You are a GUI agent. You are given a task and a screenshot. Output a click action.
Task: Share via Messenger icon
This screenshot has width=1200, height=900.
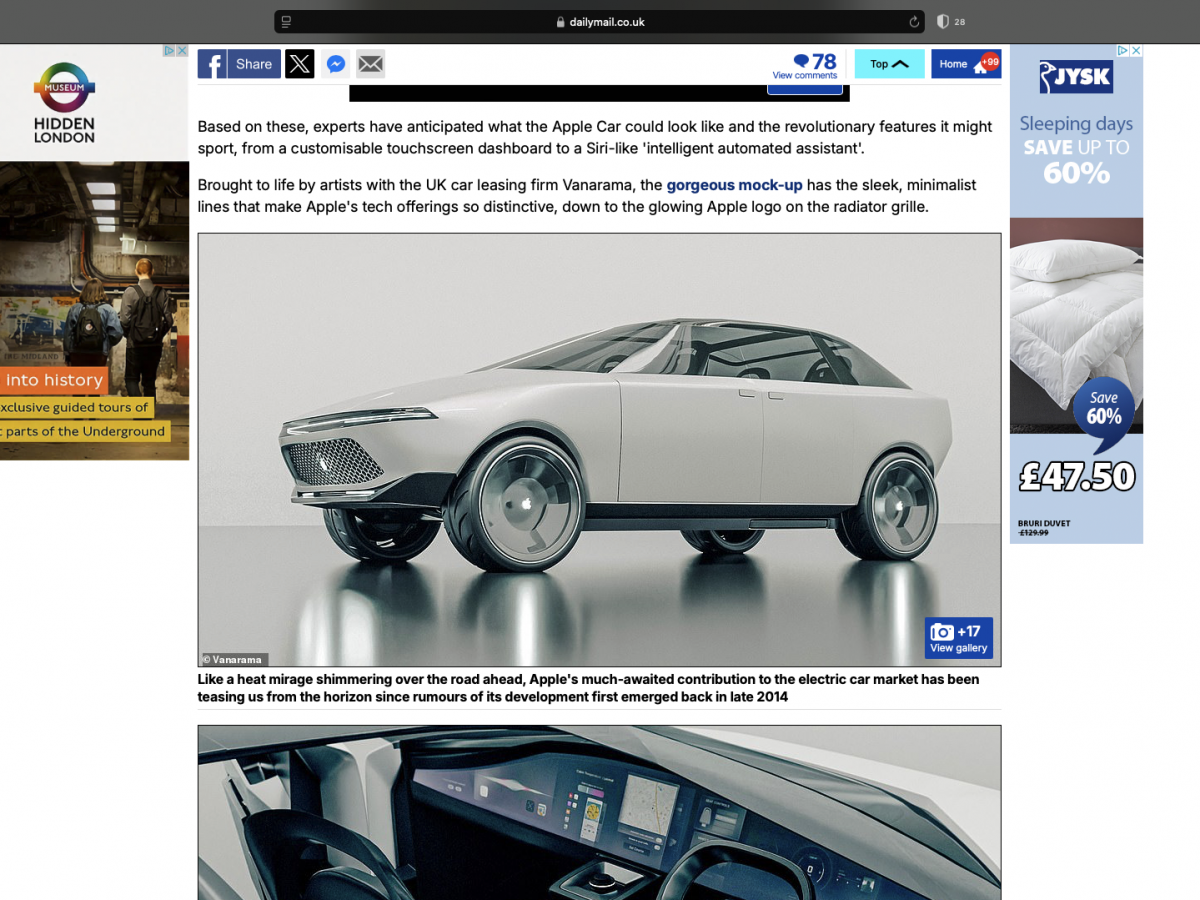[336, 64]
